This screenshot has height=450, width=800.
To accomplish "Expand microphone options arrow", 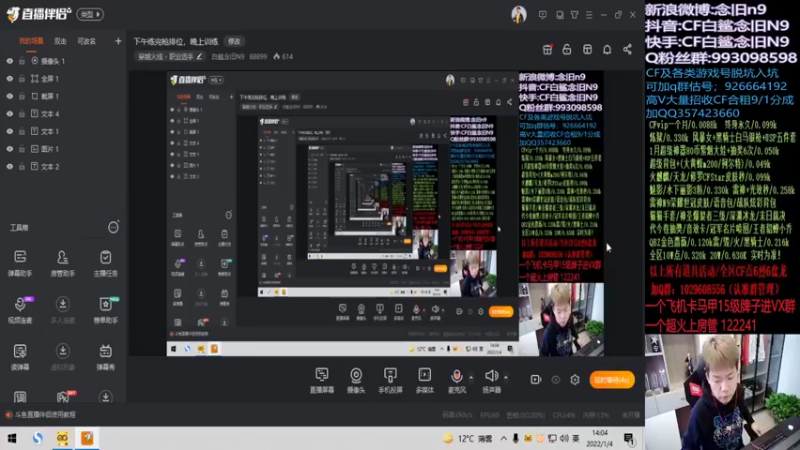I will click(x=471, y=378).
